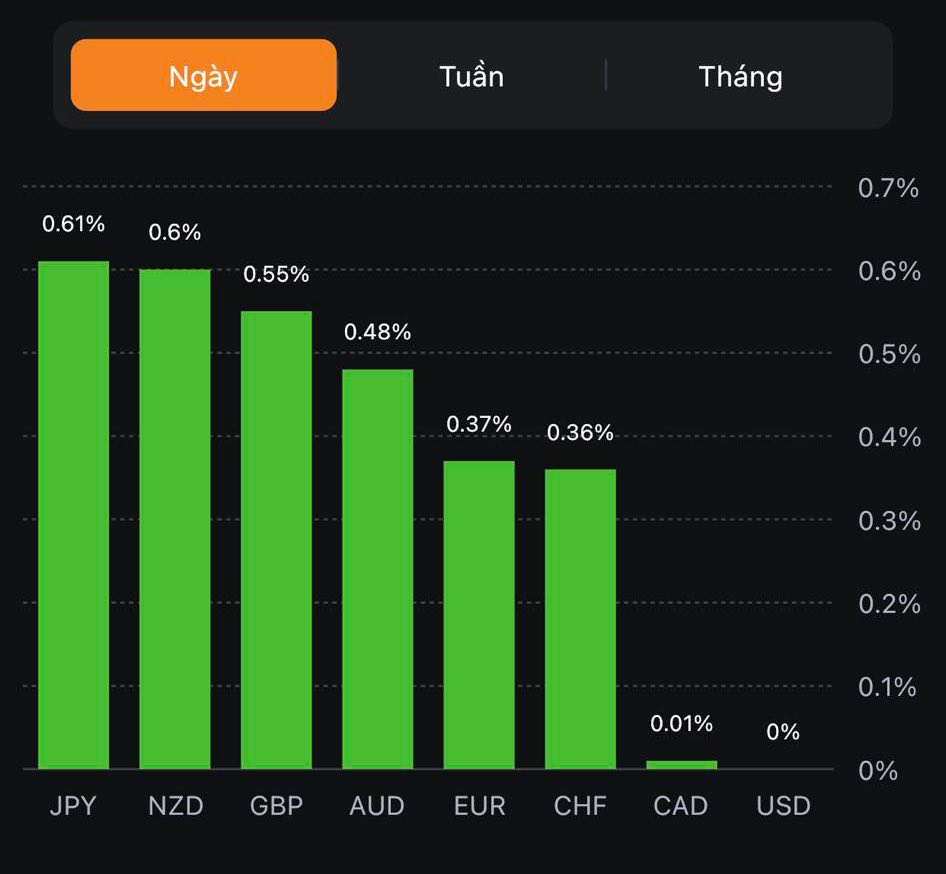The width and height of the screenshot is (946, 874).
Task: Tap the small CAD bar
Action: pyautogui.click(x=682, y=765)
